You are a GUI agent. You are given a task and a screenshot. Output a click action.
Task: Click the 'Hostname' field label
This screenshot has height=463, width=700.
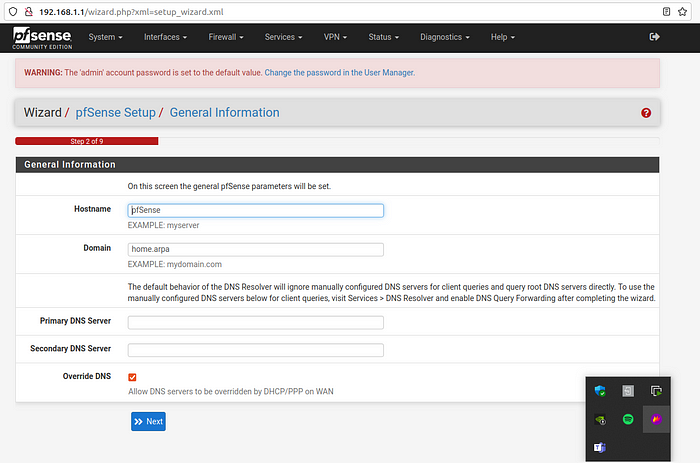(x=92, y=209)
